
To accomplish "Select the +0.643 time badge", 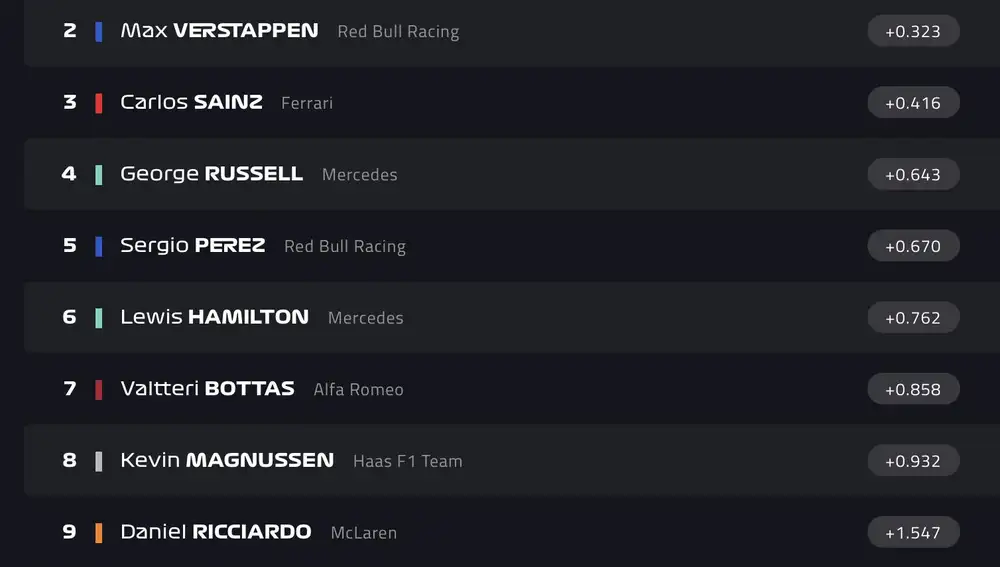I will (913, 174).
